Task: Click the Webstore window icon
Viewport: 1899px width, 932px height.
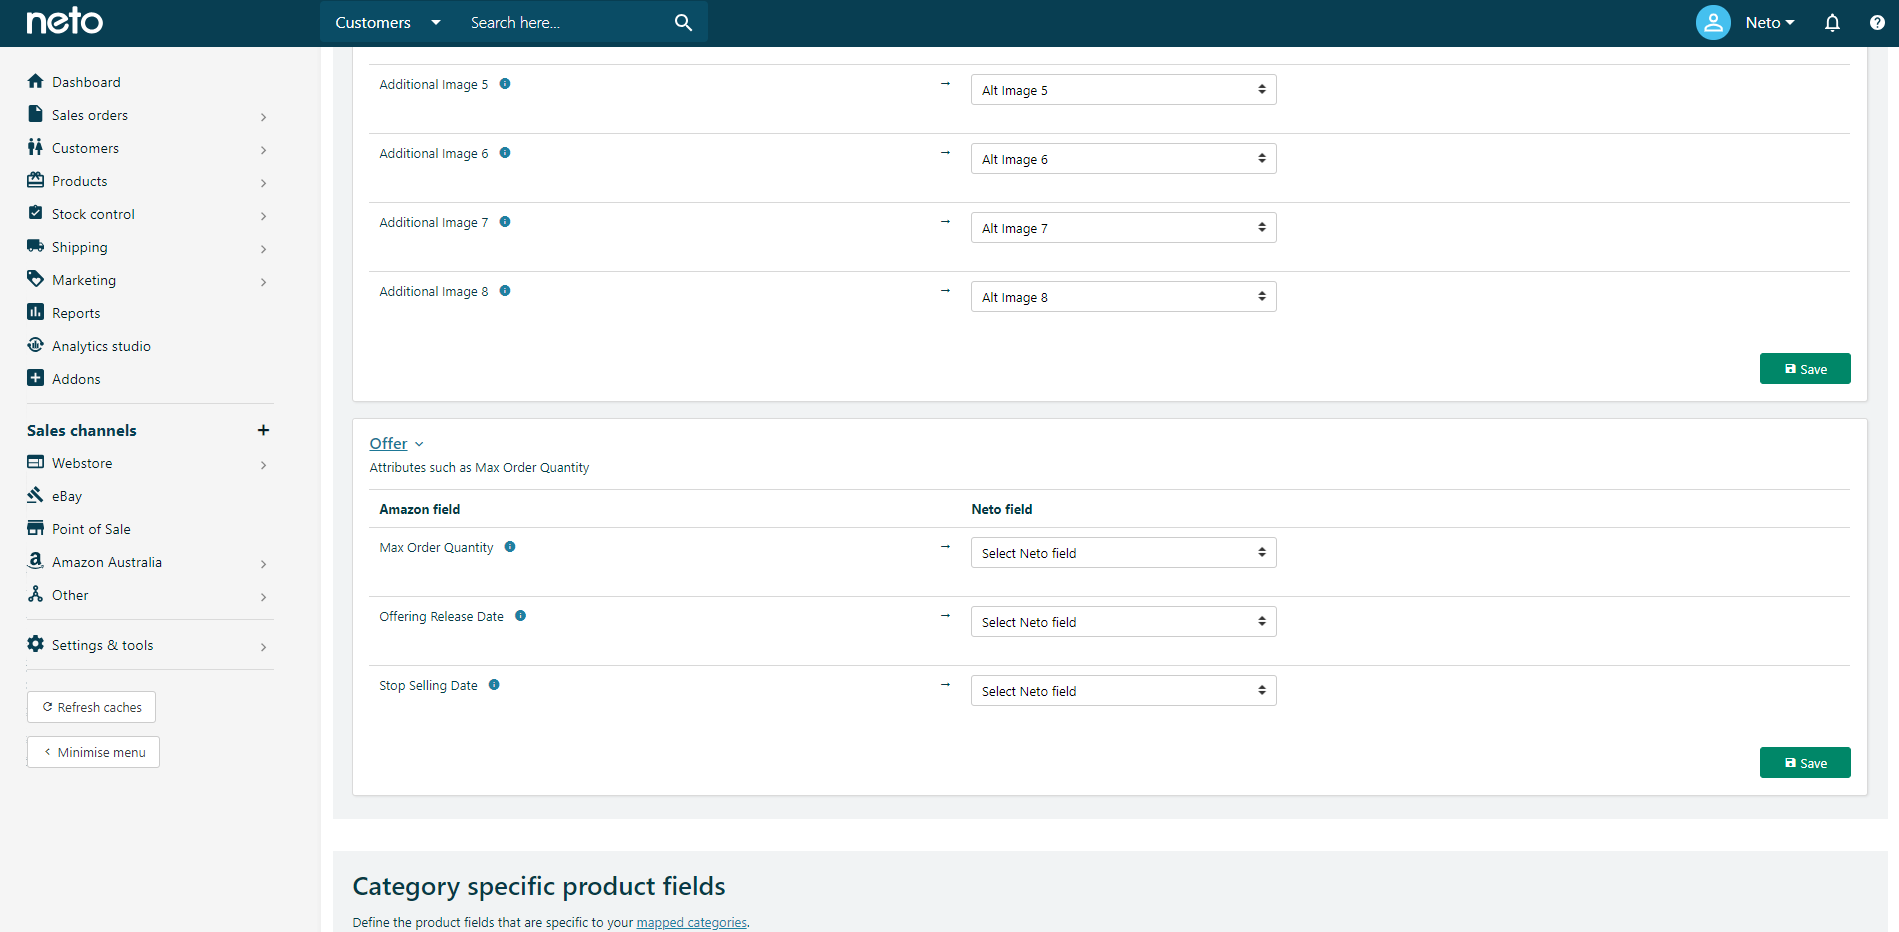Action: [36, 462]
